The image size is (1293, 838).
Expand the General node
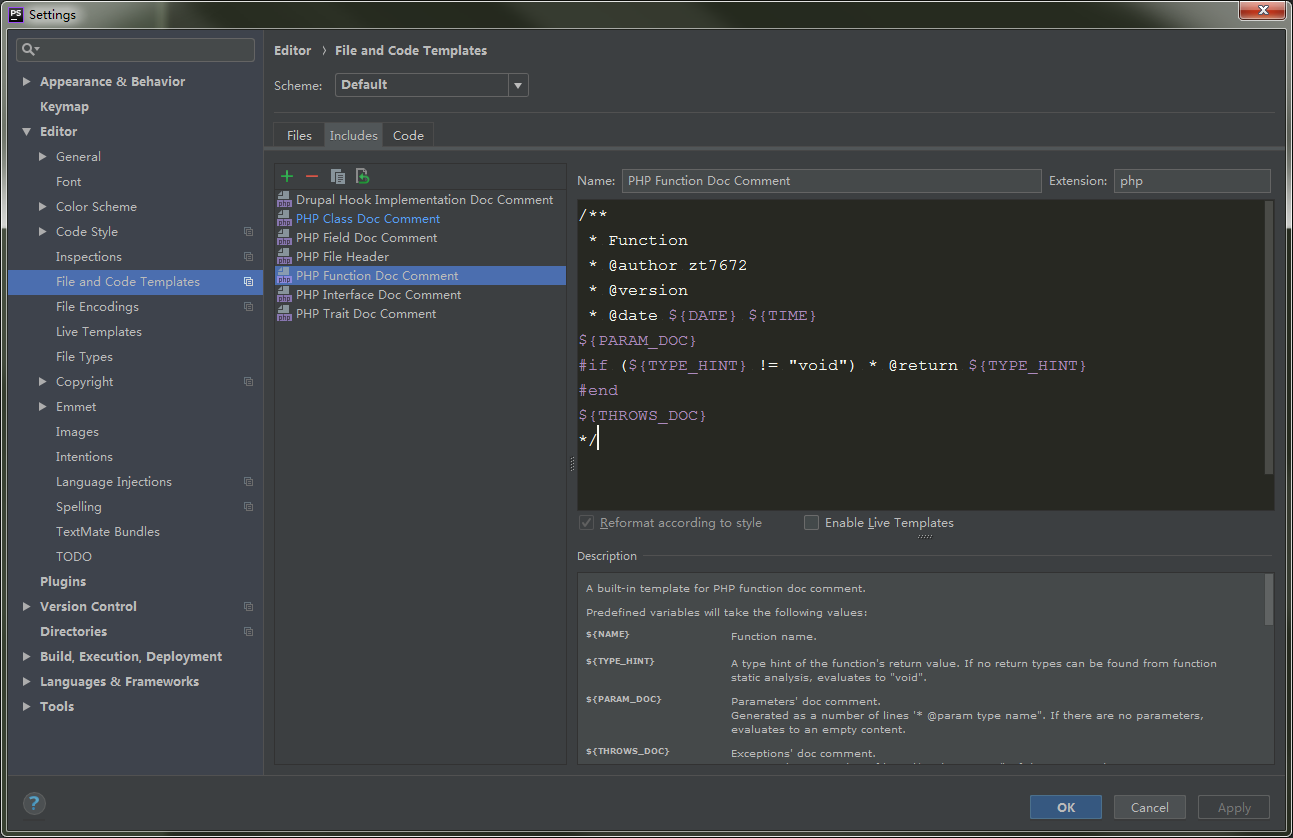point(43,157)
